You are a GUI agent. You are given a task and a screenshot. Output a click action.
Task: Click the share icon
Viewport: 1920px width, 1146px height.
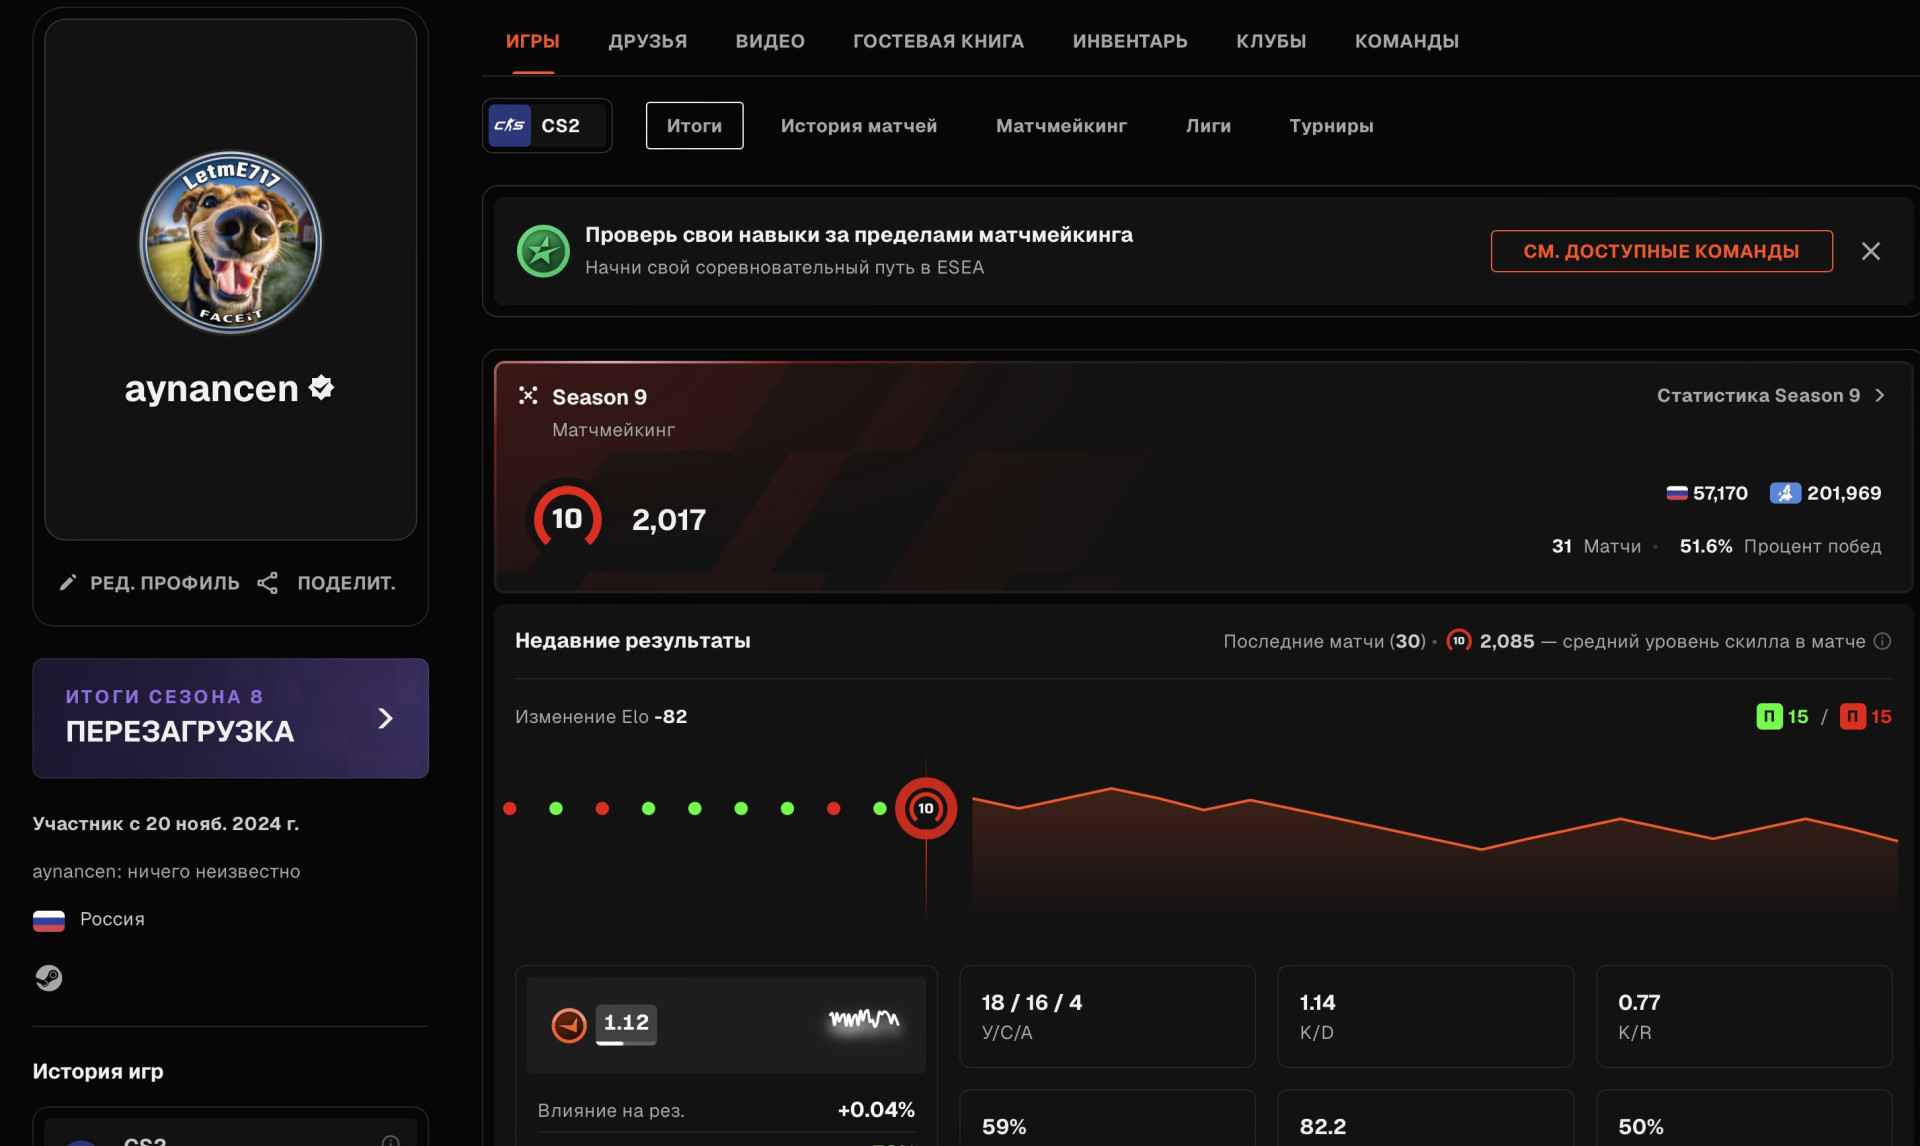tap(267, 583)
